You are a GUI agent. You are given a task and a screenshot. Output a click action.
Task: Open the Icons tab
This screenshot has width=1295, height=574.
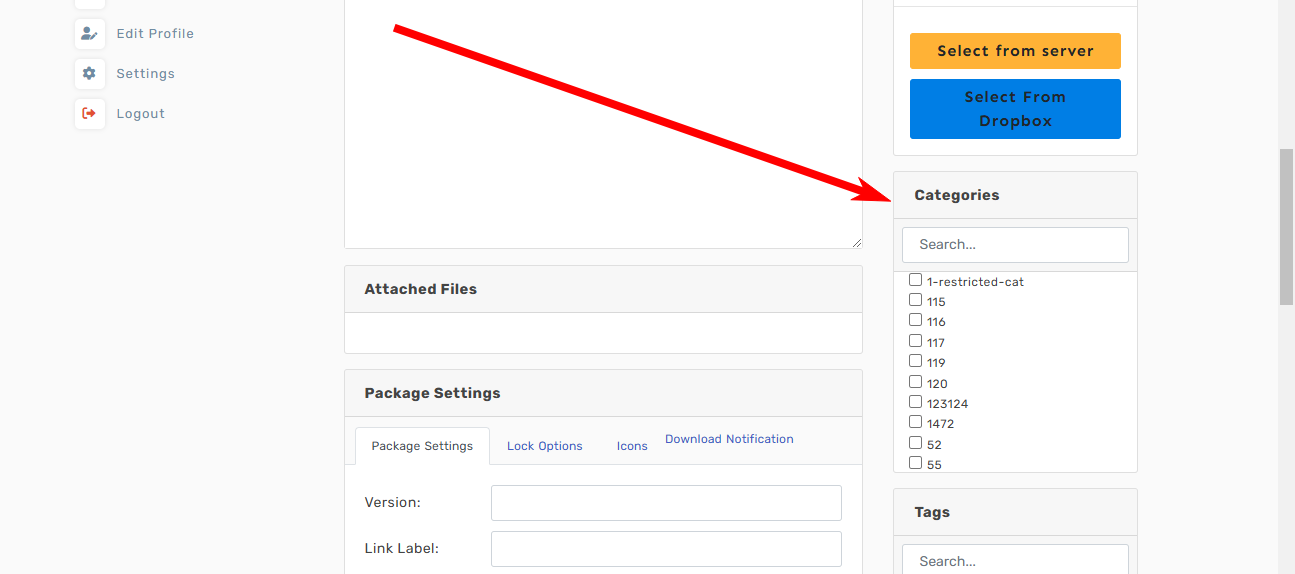632,446
